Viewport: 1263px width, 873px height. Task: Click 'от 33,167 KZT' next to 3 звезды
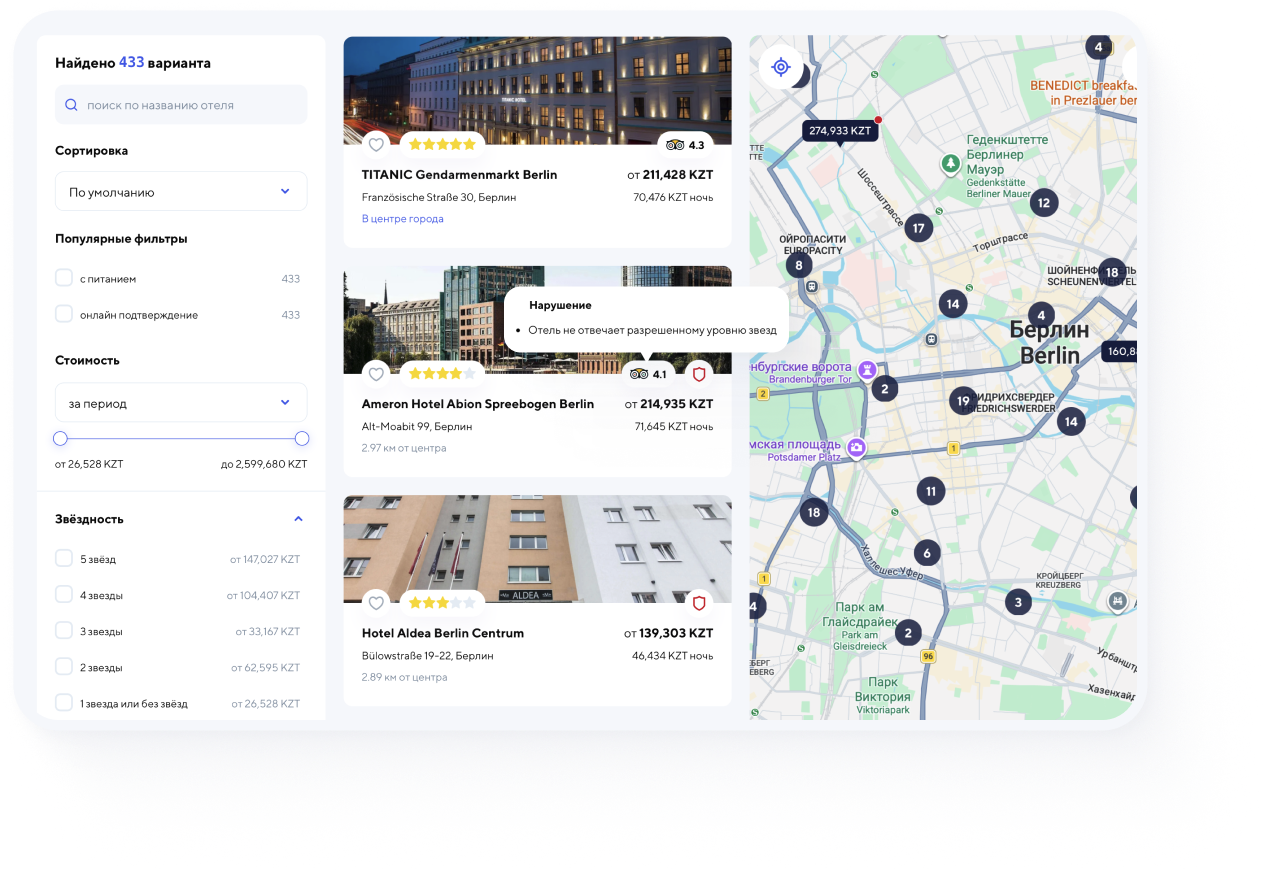tap(268, 632)
